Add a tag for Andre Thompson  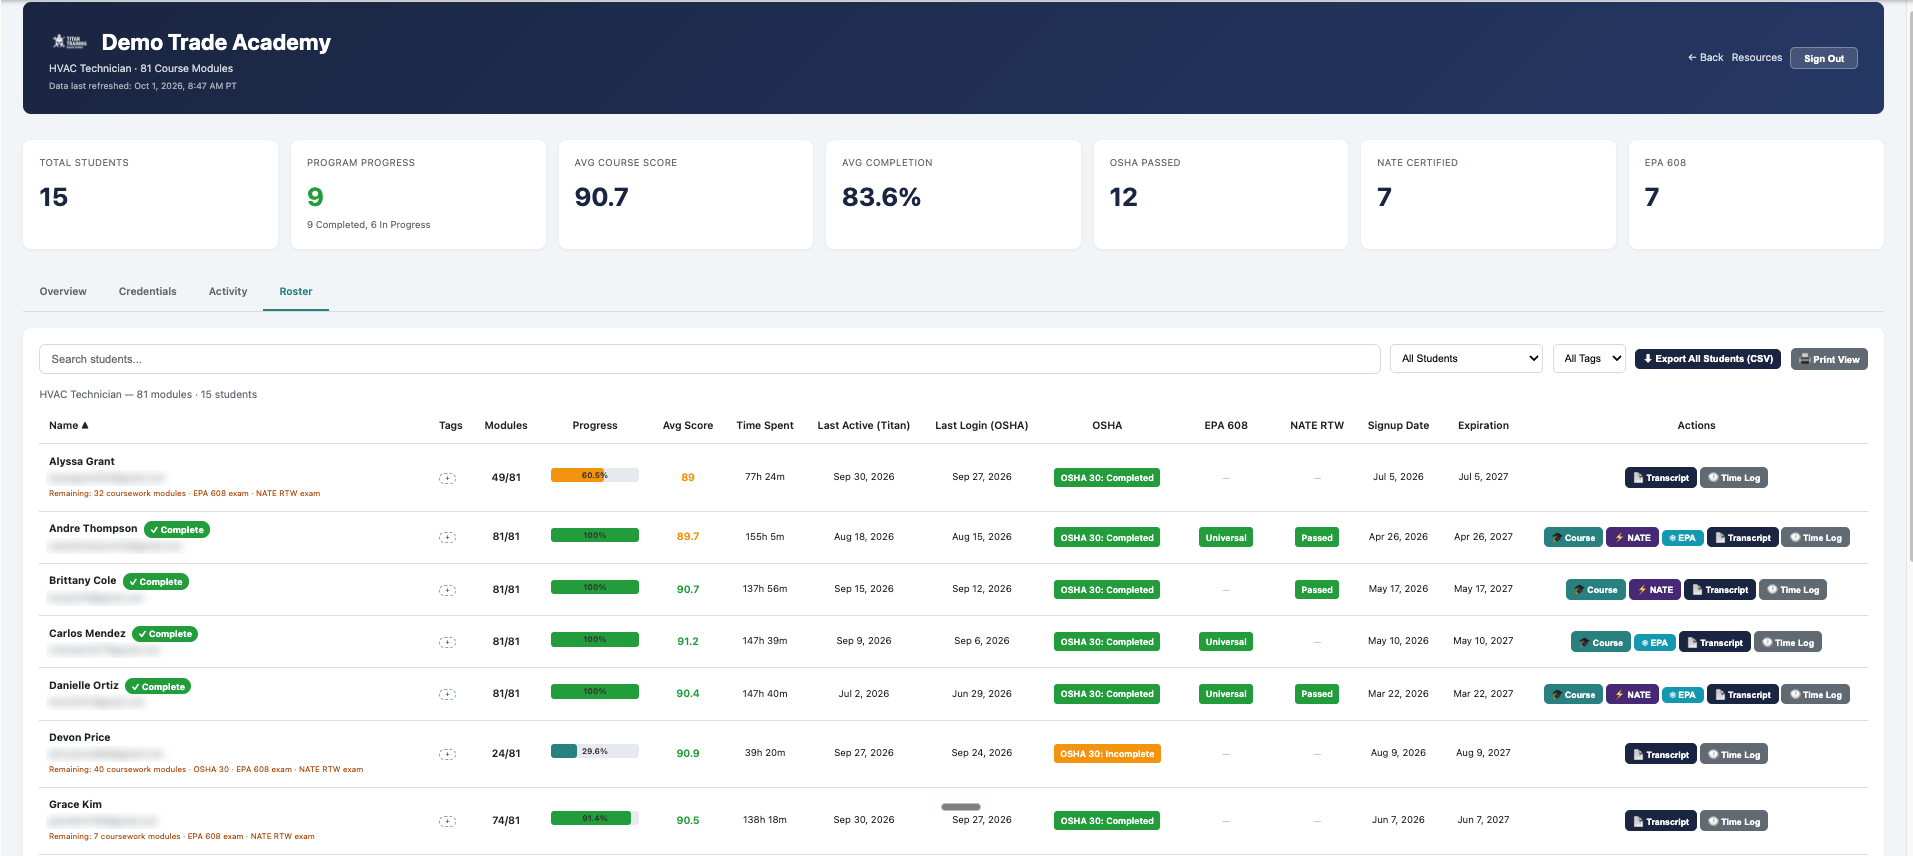coord(448,537)
